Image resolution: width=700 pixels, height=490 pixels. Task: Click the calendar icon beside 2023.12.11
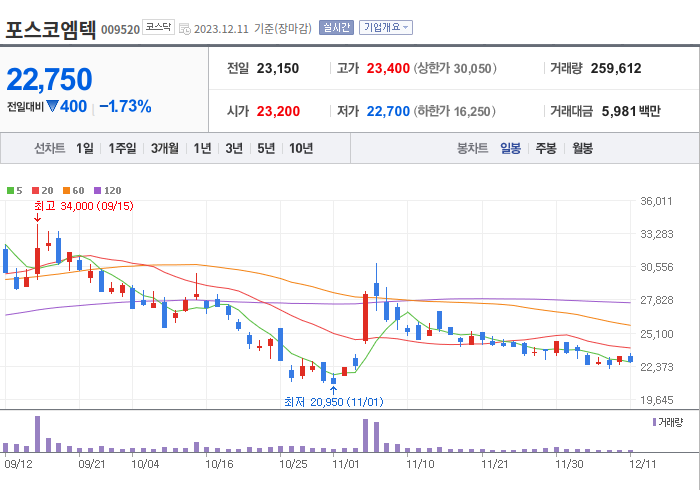click(184, 29)
